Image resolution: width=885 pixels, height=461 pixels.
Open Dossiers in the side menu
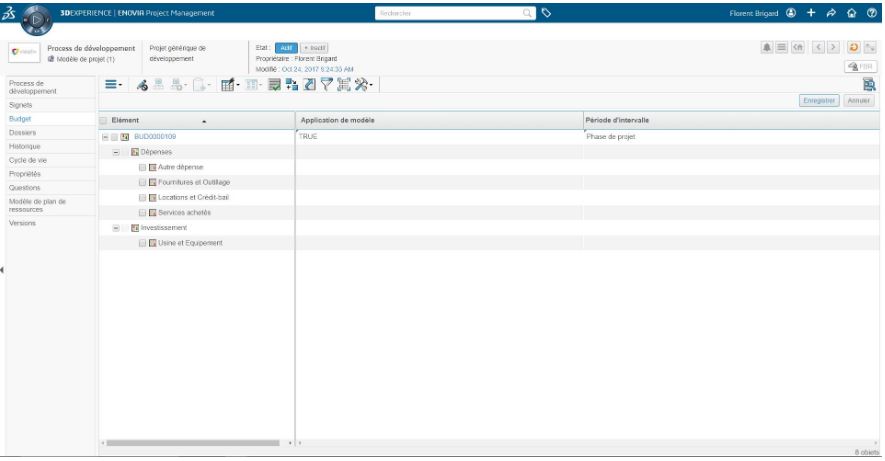[x=22, y=133]
